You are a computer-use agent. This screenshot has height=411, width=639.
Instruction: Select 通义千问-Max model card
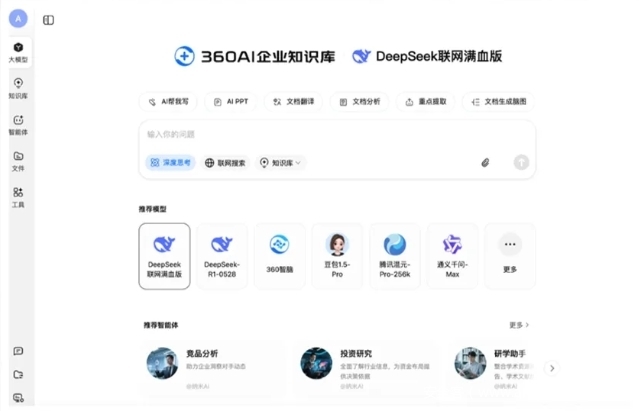tap(452, 256)
